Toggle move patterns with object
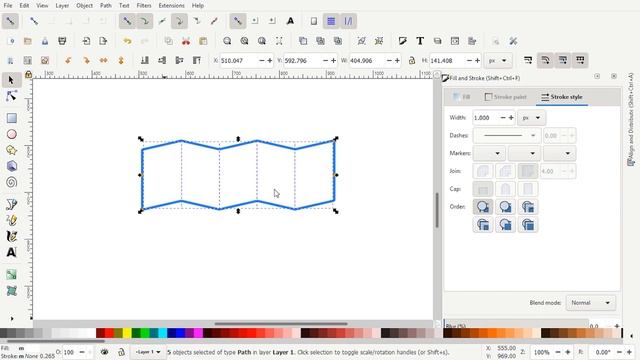 point(580,60)
